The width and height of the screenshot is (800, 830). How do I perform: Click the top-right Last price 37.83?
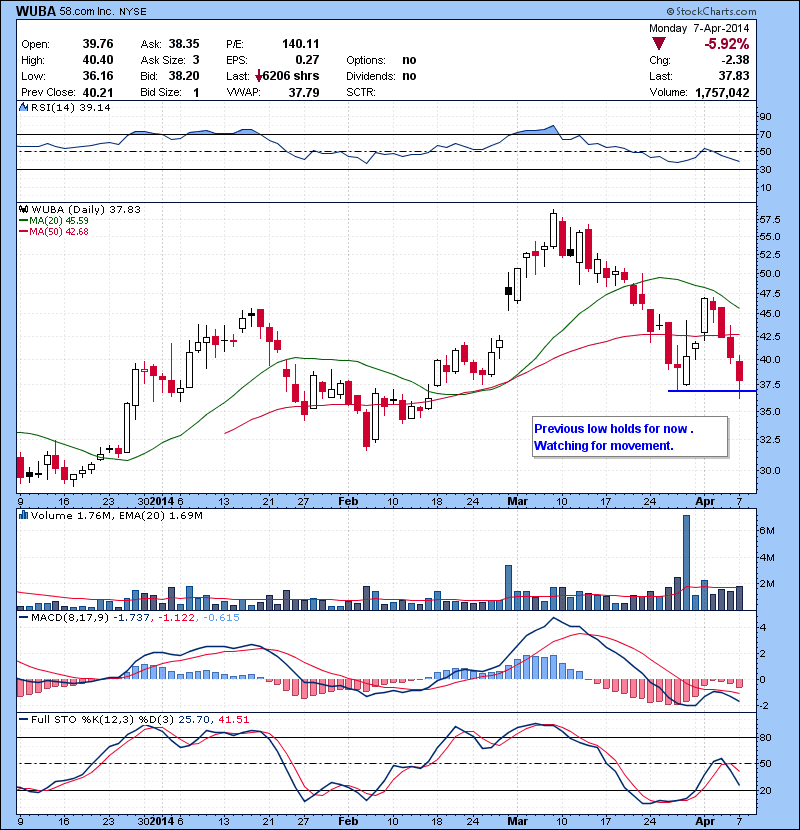(734, 76)
